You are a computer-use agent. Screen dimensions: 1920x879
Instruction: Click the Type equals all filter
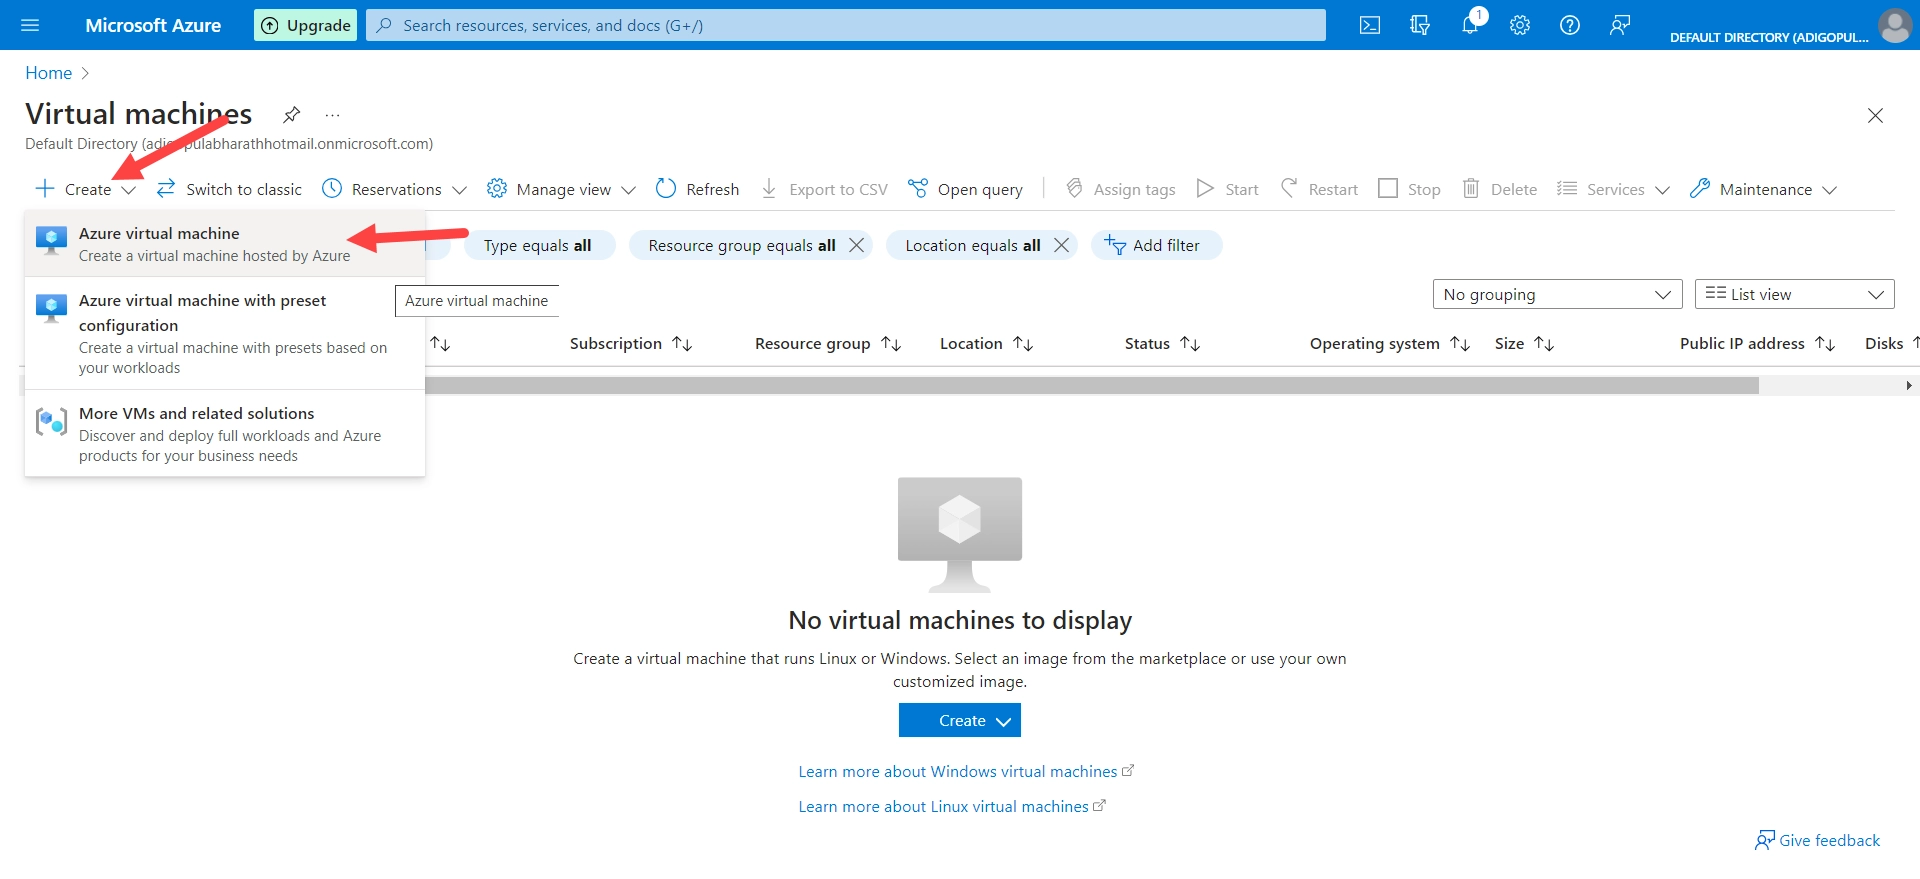tap(538, 245)
